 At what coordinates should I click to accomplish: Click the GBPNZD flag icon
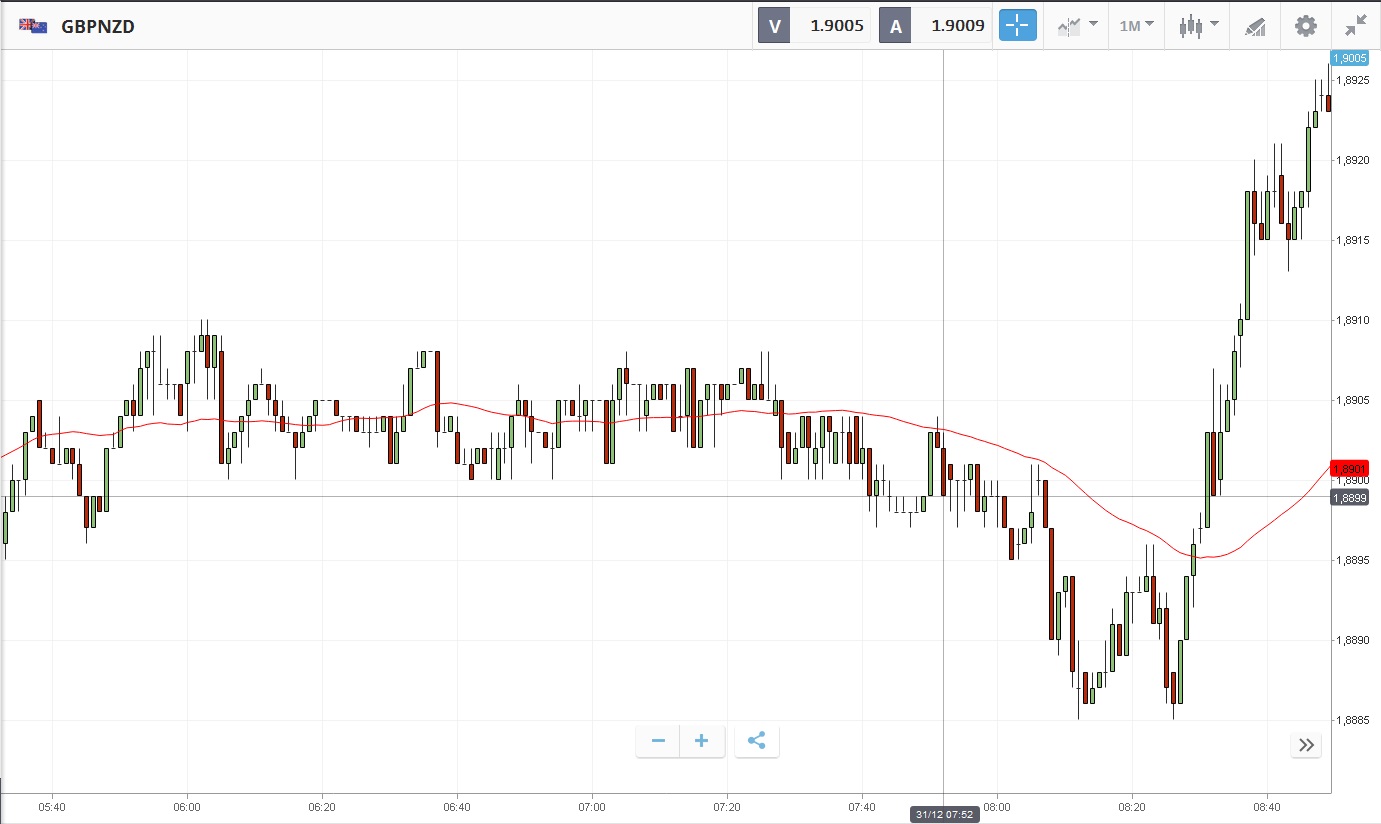click(33, 26)
